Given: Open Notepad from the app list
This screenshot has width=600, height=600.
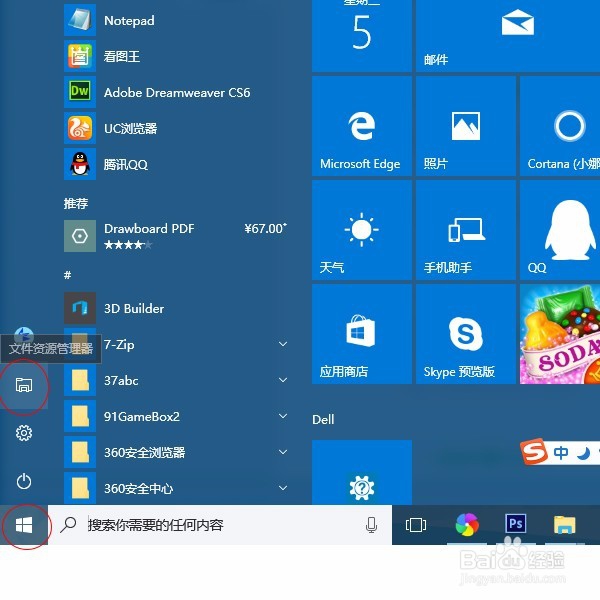Looking at the screenshot, I should (176, 20).
